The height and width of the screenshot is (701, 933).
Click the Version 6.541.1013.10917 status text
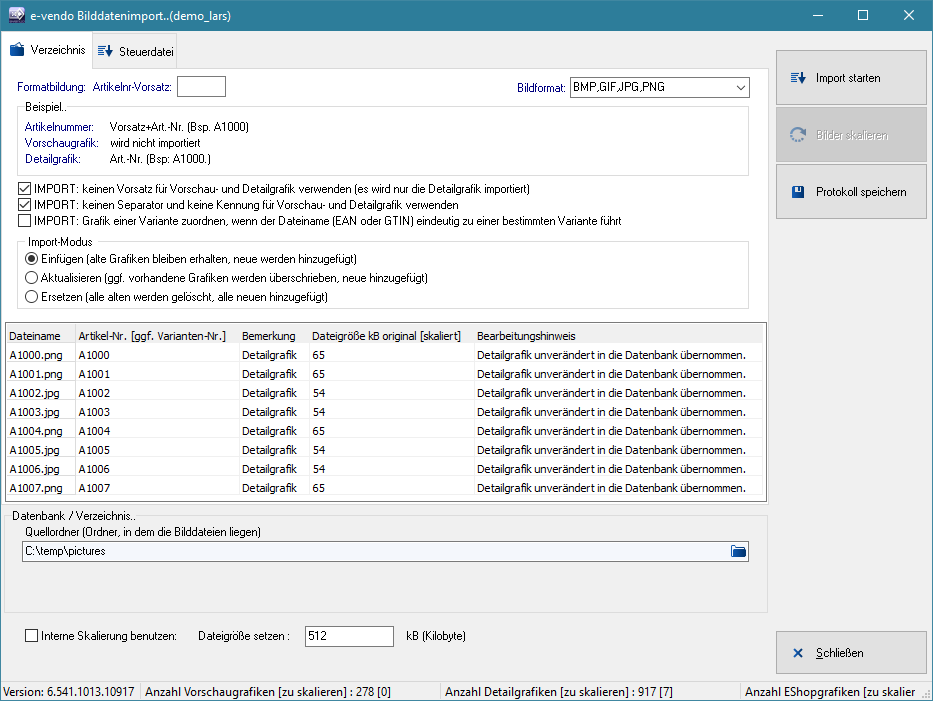(69, 692)
